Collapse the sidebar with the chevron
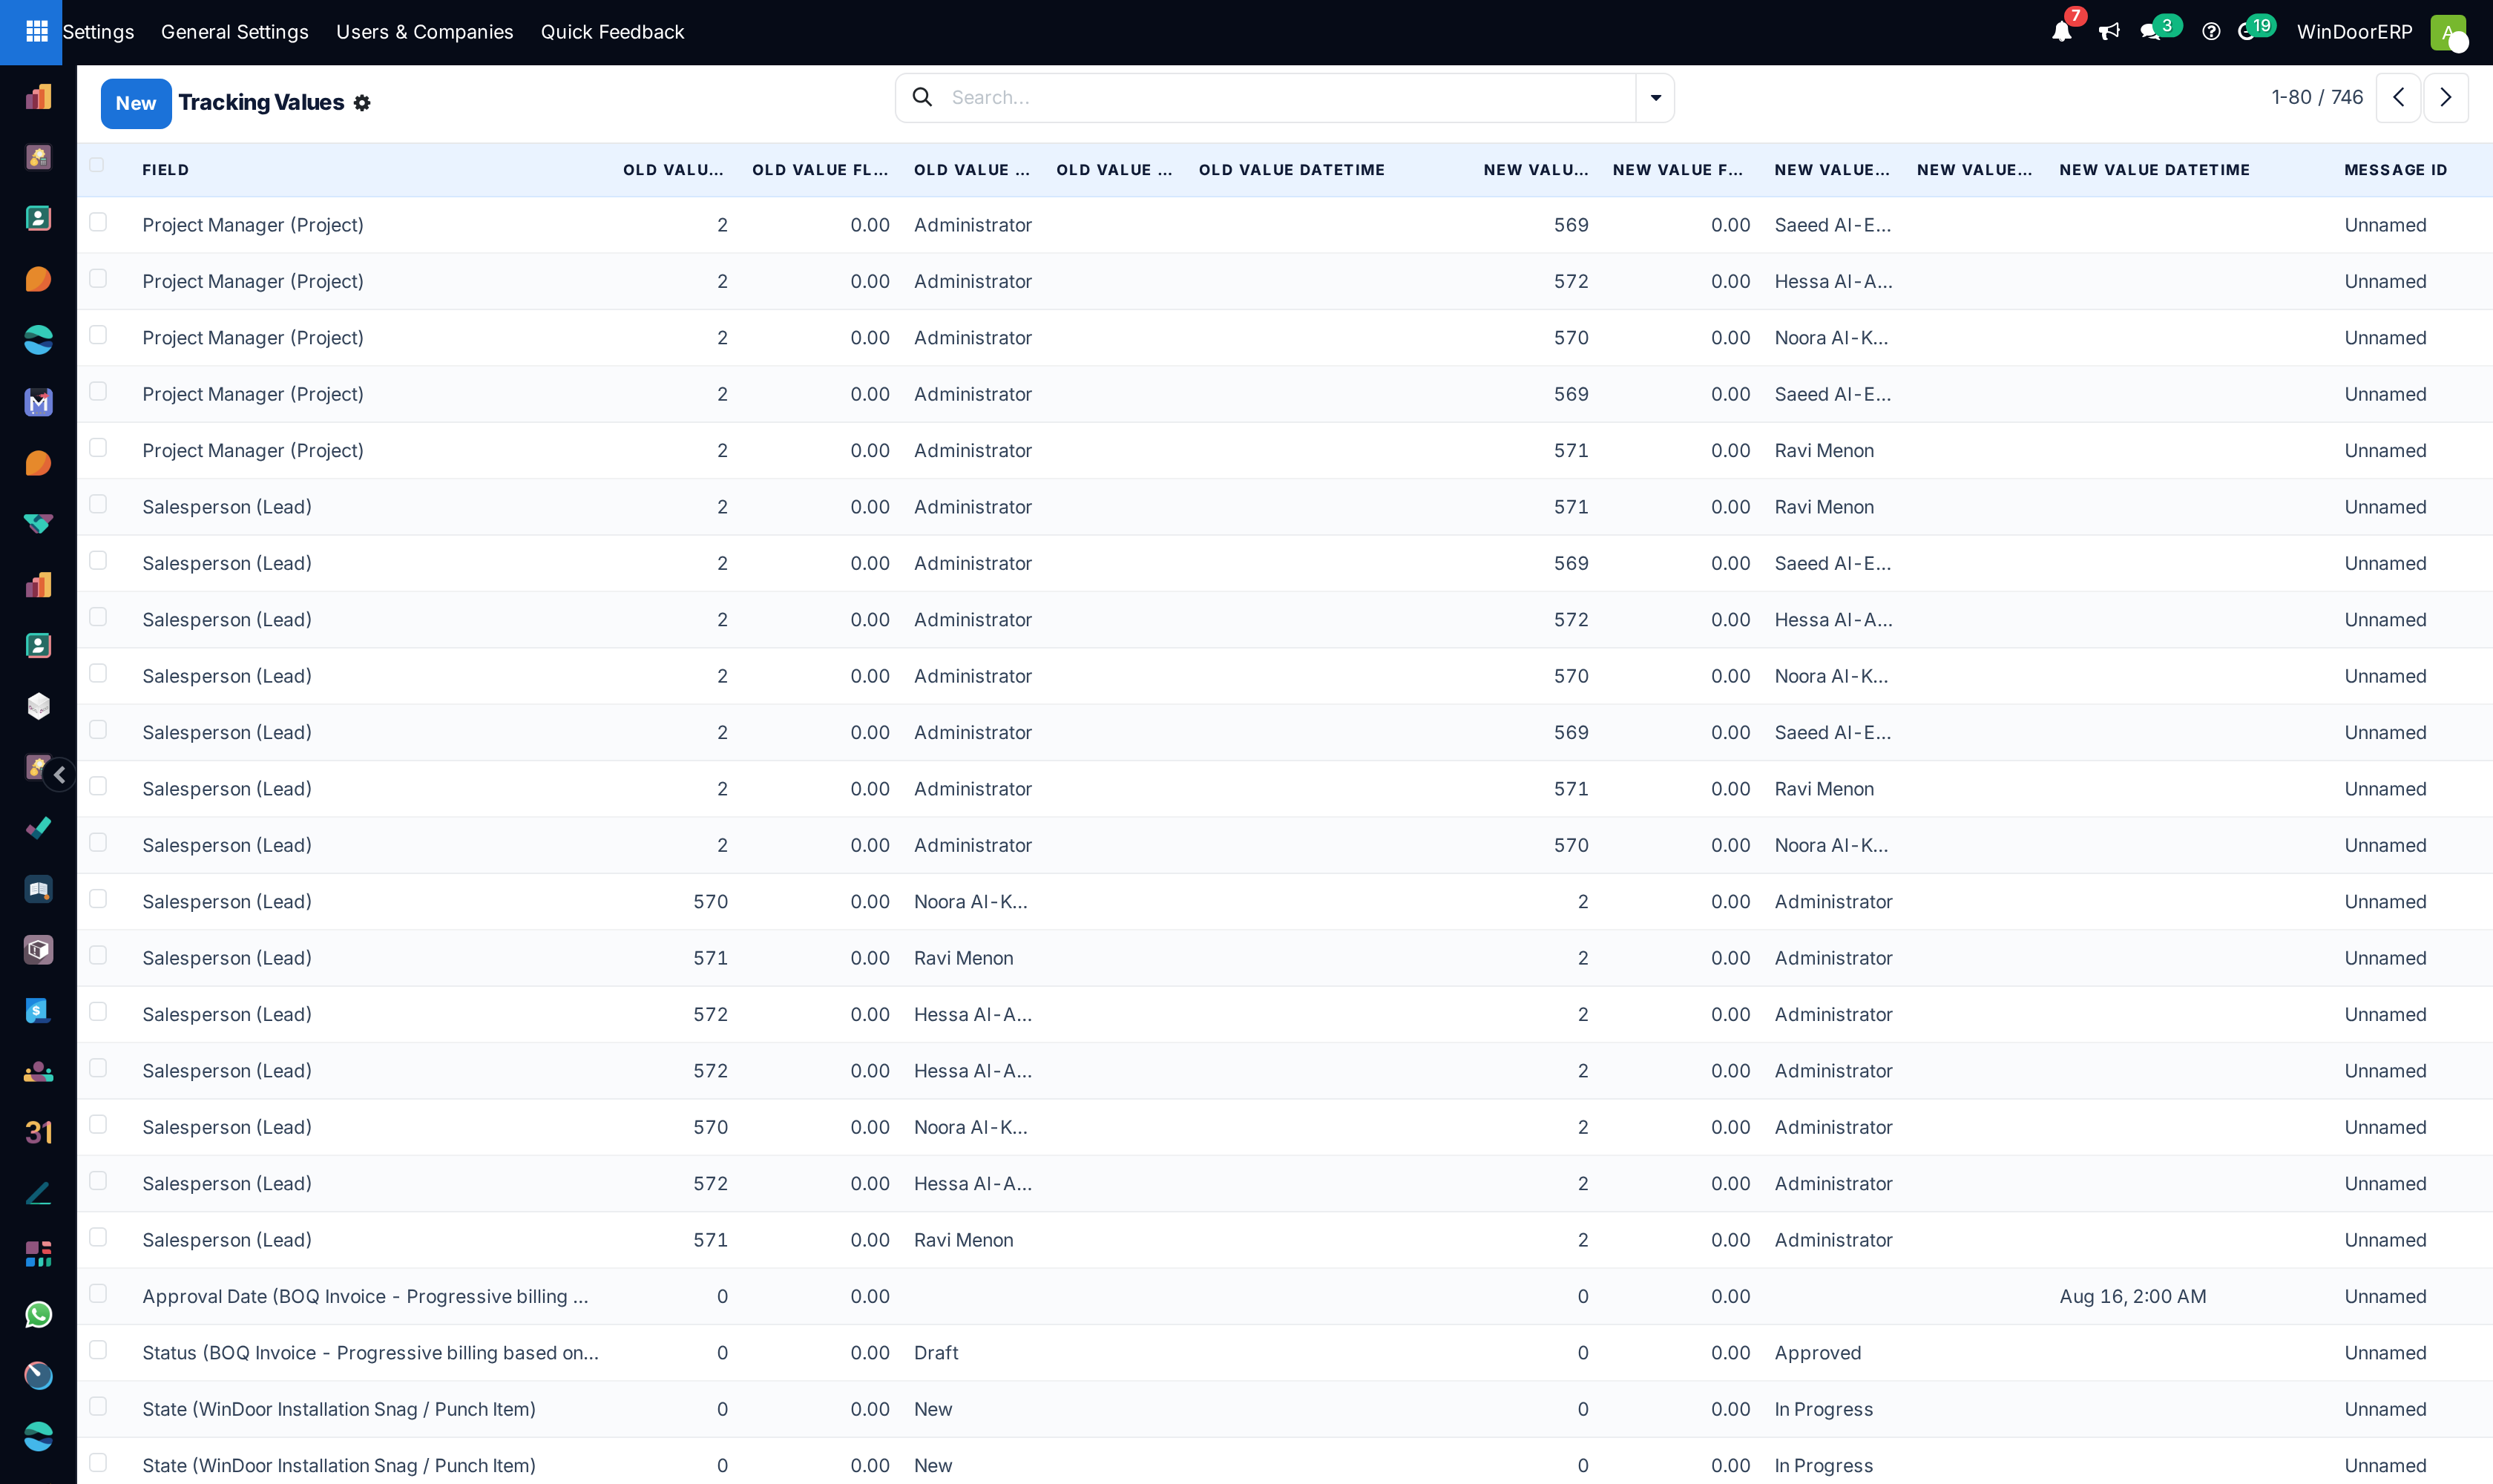The width and height of the screenshot is (2493, 1484). pos(59,775)
